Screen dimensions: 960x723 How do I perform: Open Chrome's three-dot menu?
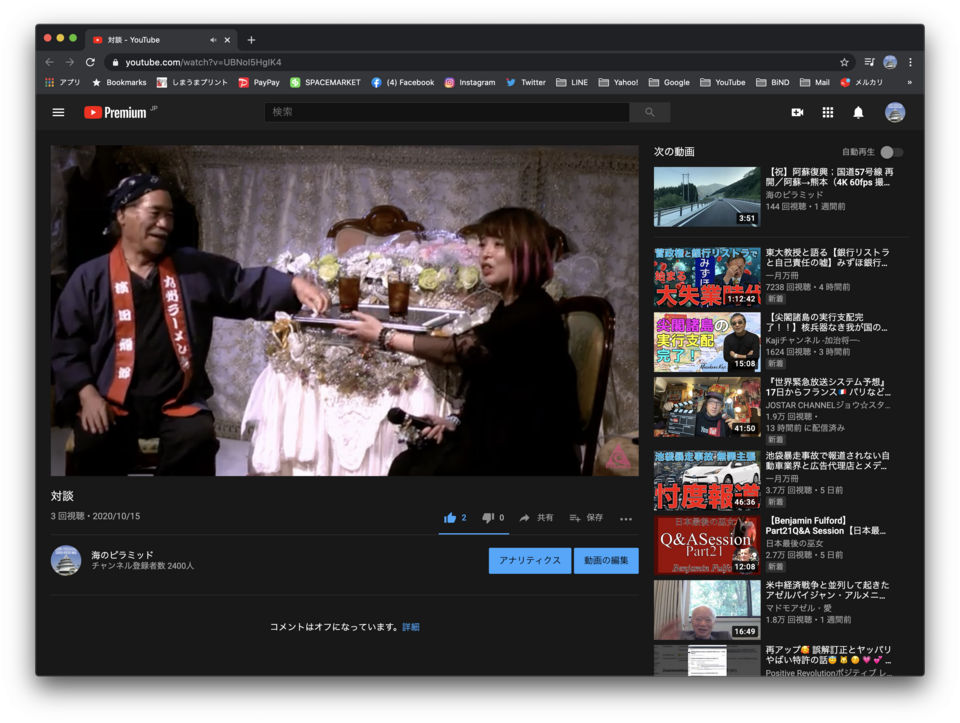[x=910, y=62]
